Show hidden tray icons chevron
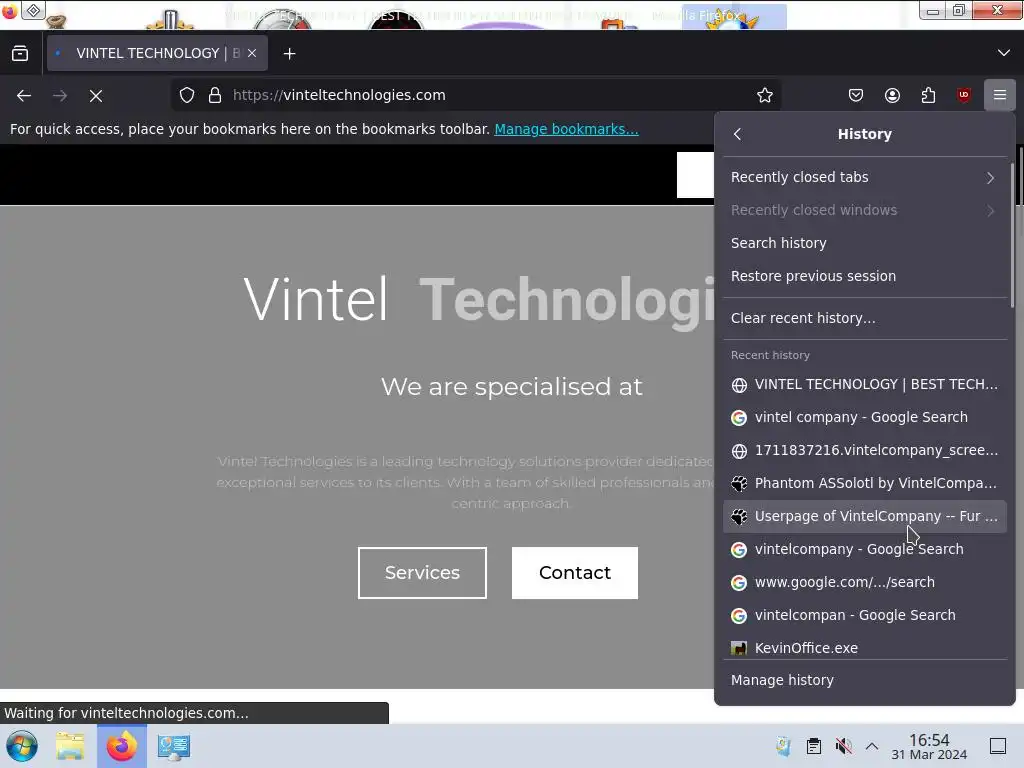This screenshot has width=1024, height=768. (872, 746)
